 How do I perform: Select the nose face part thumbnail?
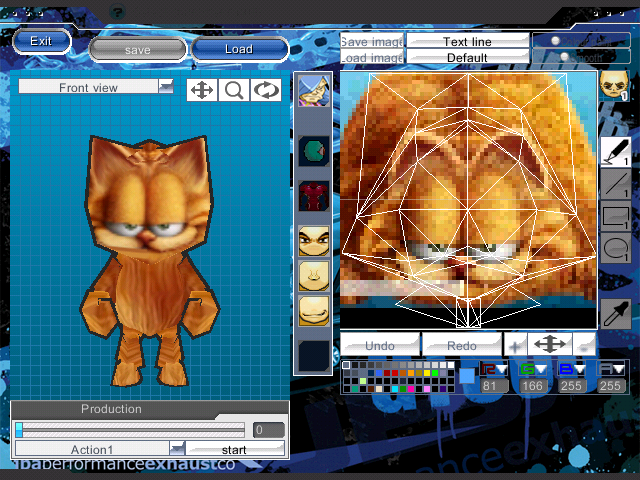(313, 276)
